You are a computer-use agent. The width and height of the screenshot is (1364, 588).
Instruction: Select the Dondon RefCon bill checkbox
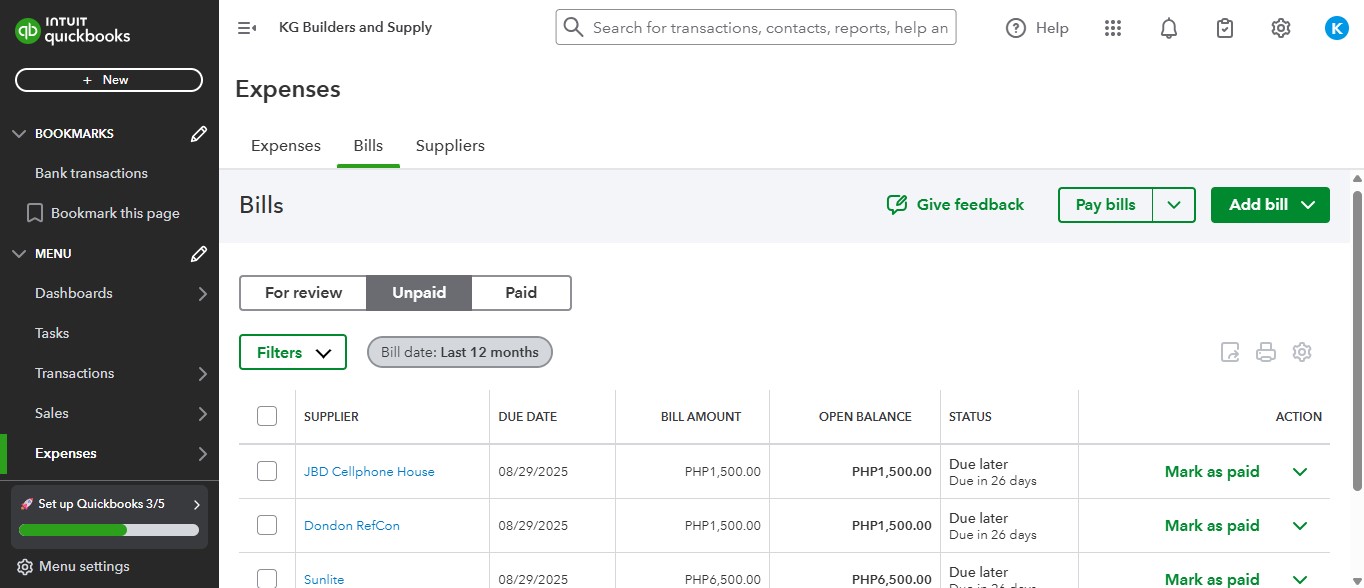267,525
